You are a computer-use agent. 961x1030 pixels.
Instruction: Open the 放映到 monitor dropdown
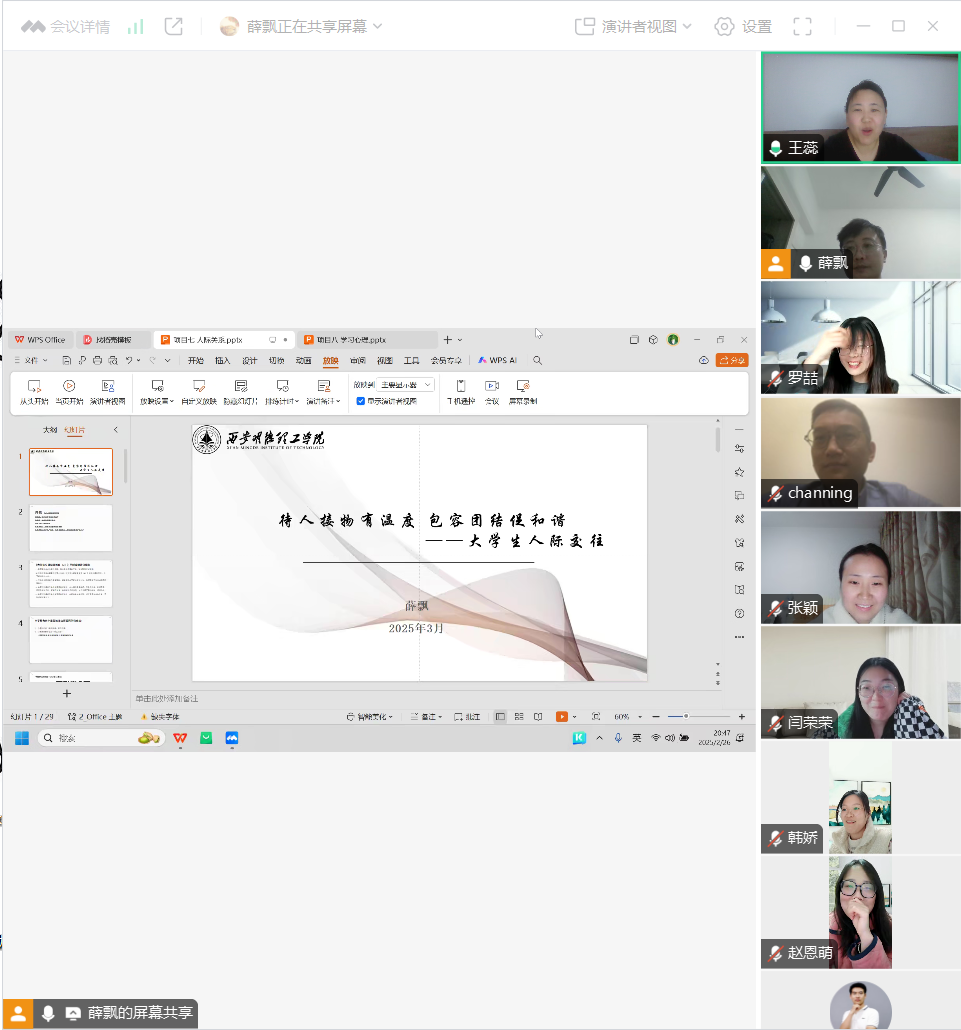[406, 385]
